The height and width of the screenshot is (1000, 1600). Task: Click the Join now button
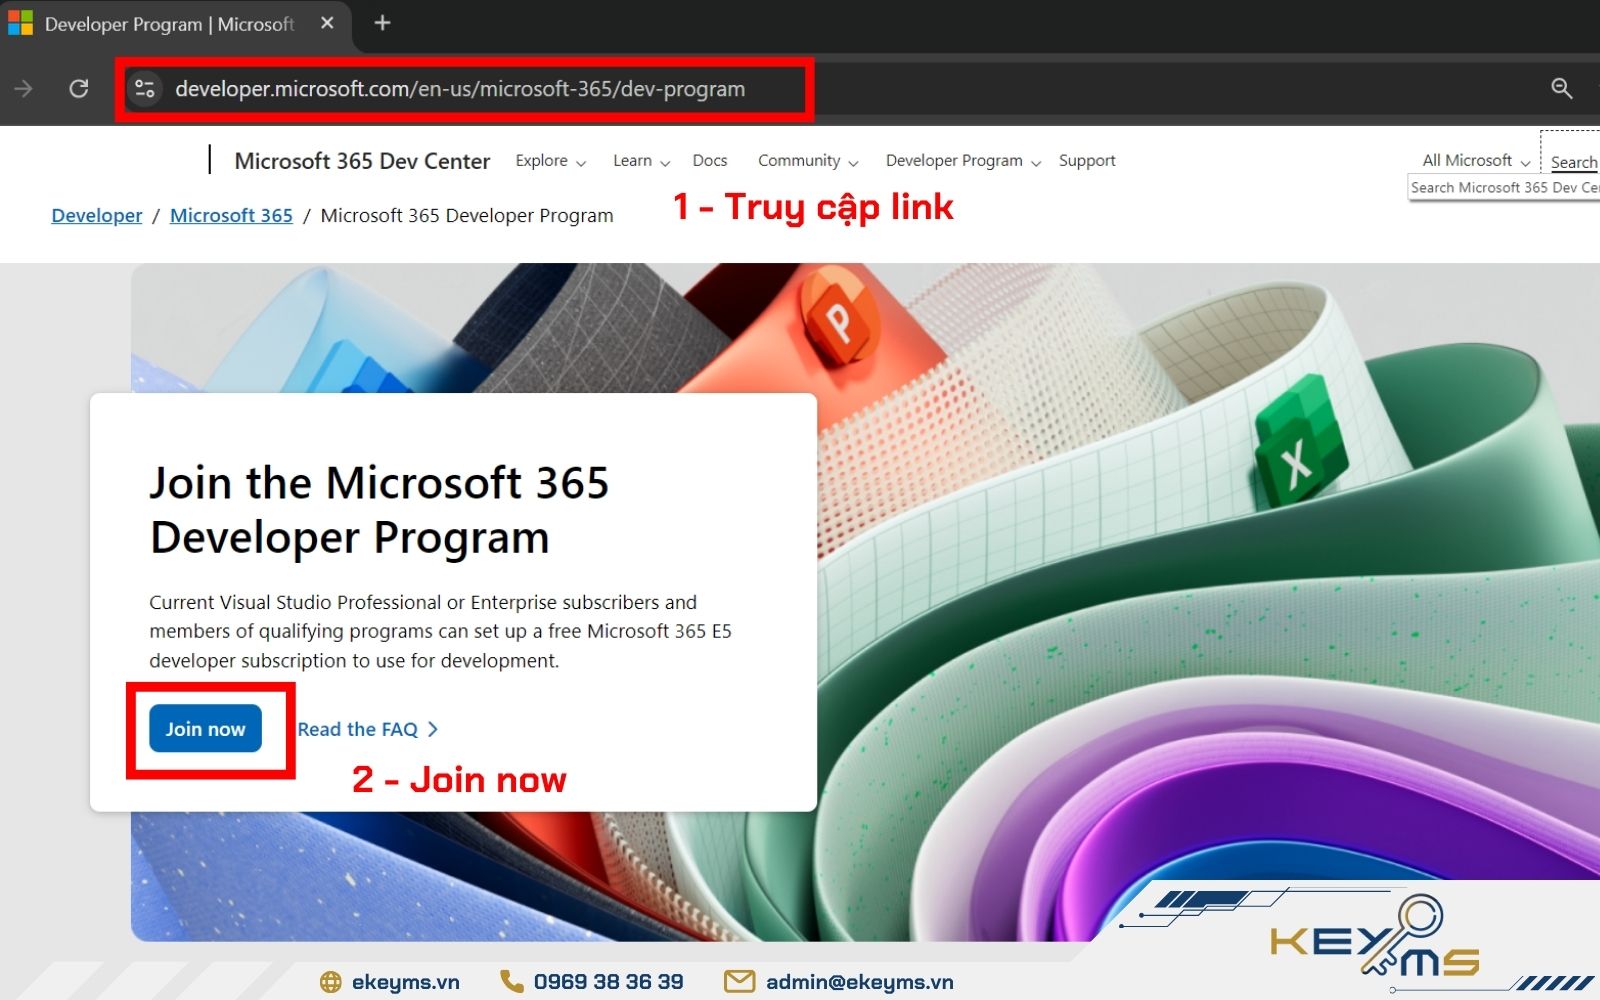tap(205, 729)
